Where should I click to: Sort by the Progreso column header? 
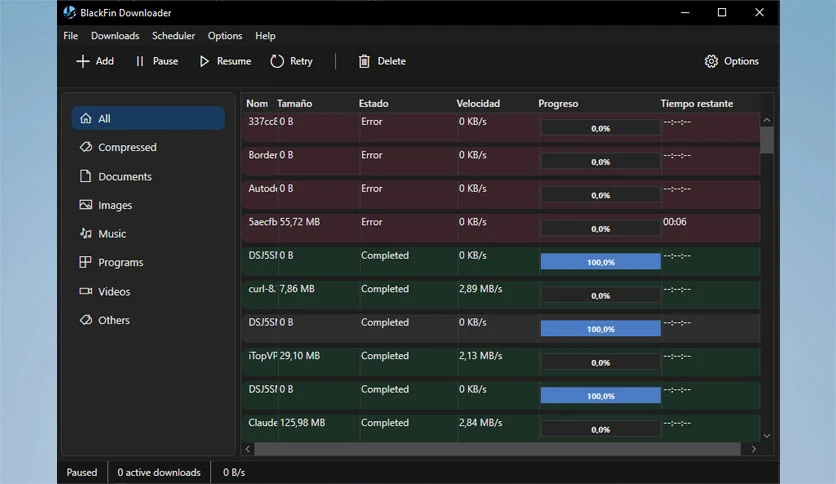(558, 103)
